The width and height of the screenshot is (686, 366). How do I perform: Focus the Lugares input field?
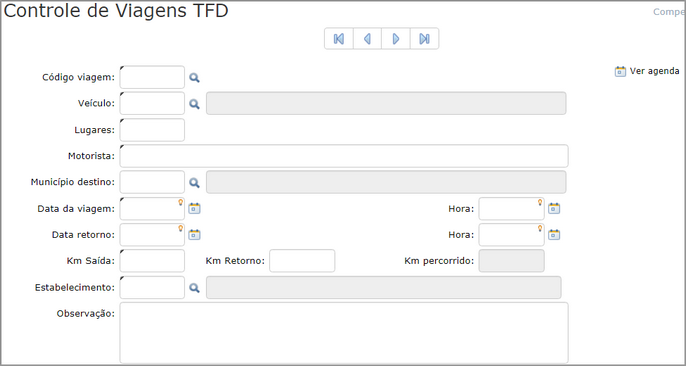point(152,130)
